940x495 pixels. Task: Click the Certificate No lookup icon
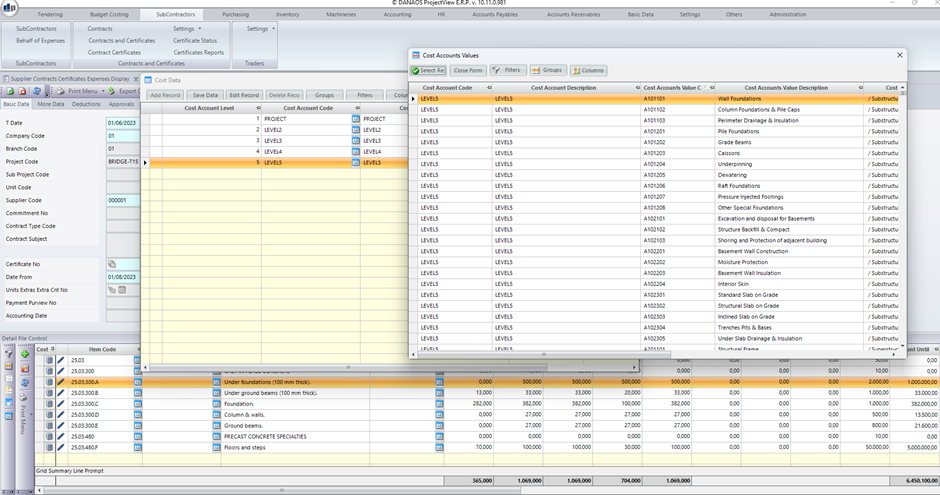pyautogui.click(x=112, y=264)
